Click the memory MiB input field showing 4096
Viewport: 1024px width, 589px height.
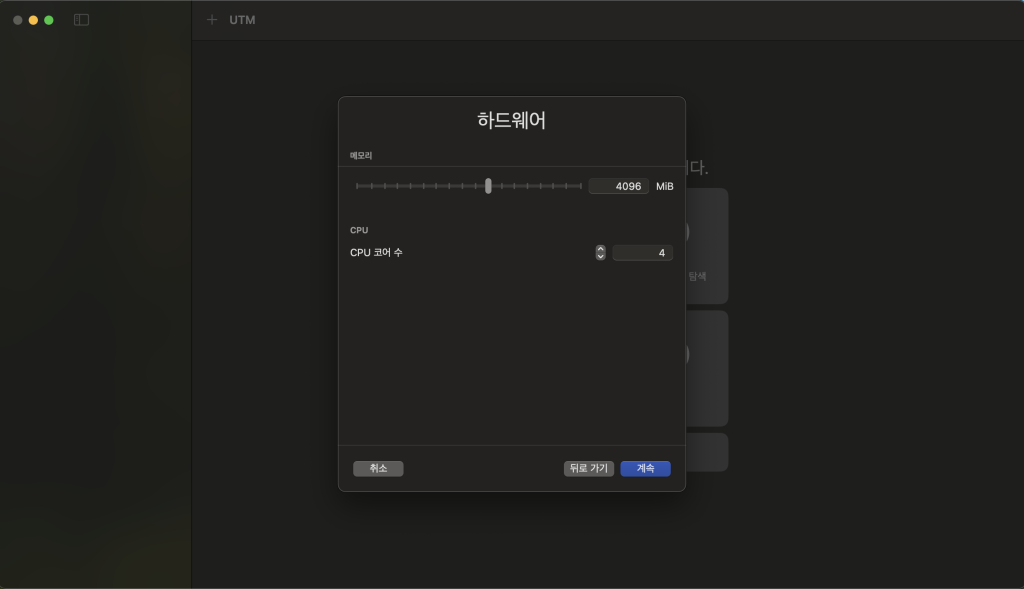click(618, 186)
